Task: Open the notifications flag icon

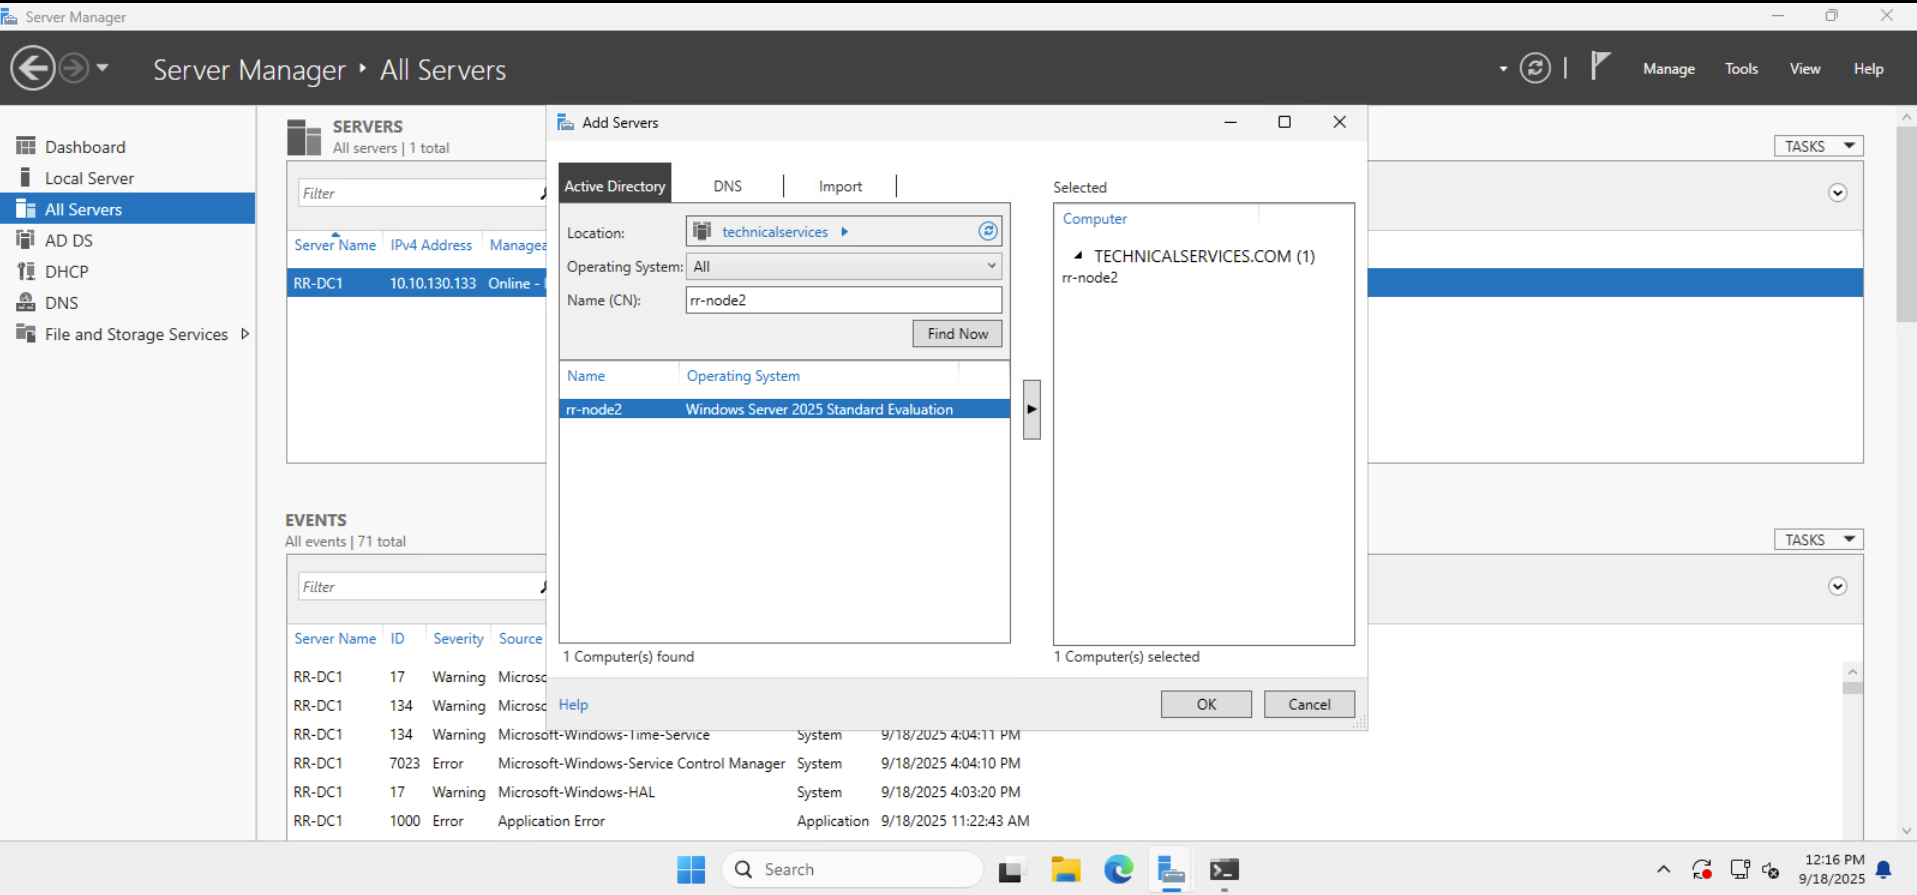Action: (1600, 66)
